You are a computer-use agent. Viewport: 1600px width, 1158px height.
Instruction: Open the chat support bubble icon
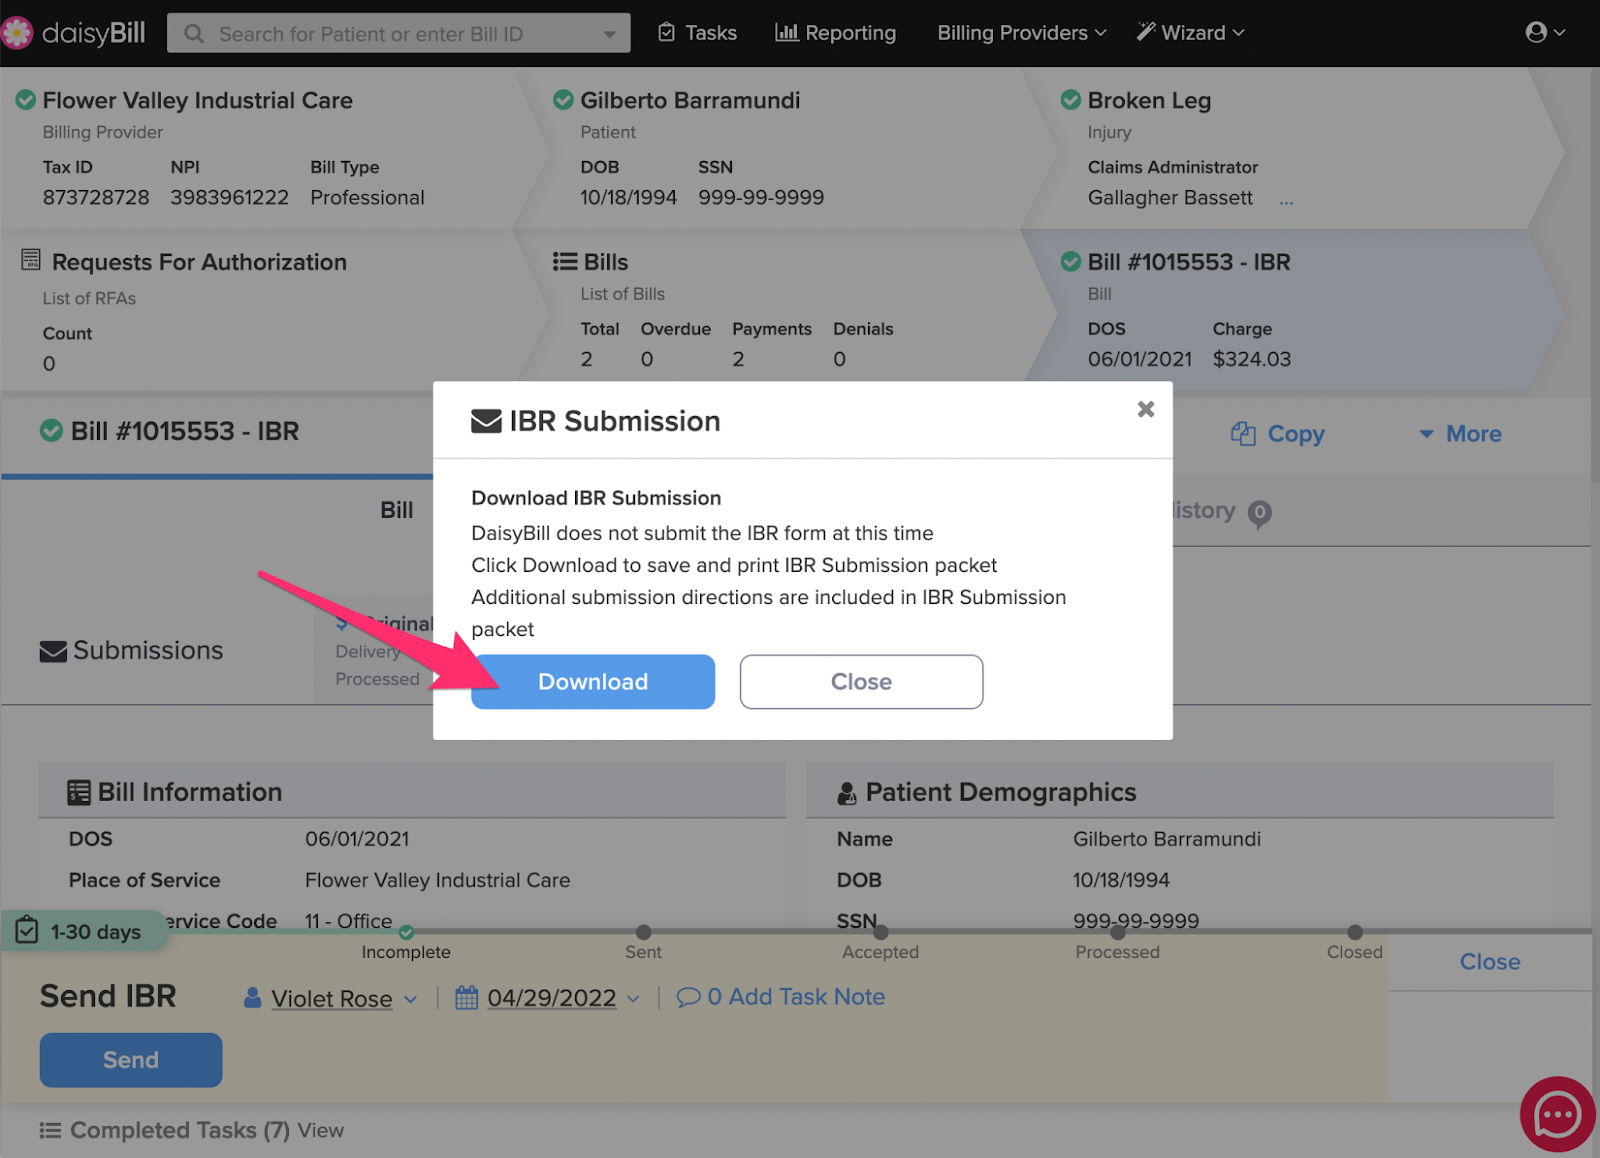[x=1557, y=1114]
